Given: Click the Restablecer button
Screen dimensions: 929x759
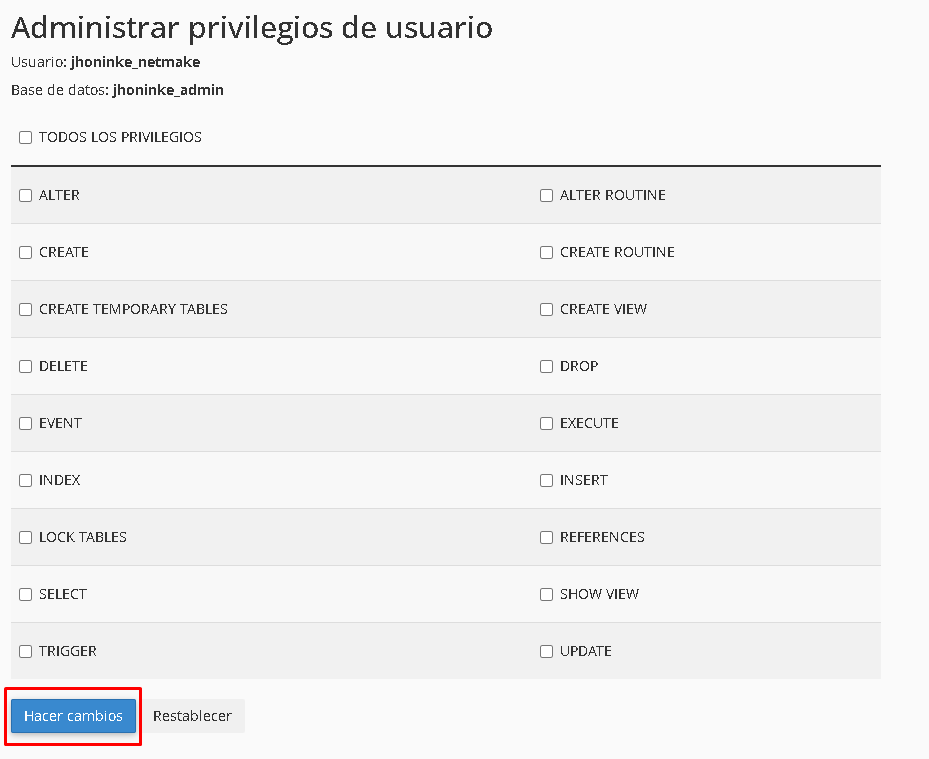Looking at the screenshot, I should click(x=193, y=716).
